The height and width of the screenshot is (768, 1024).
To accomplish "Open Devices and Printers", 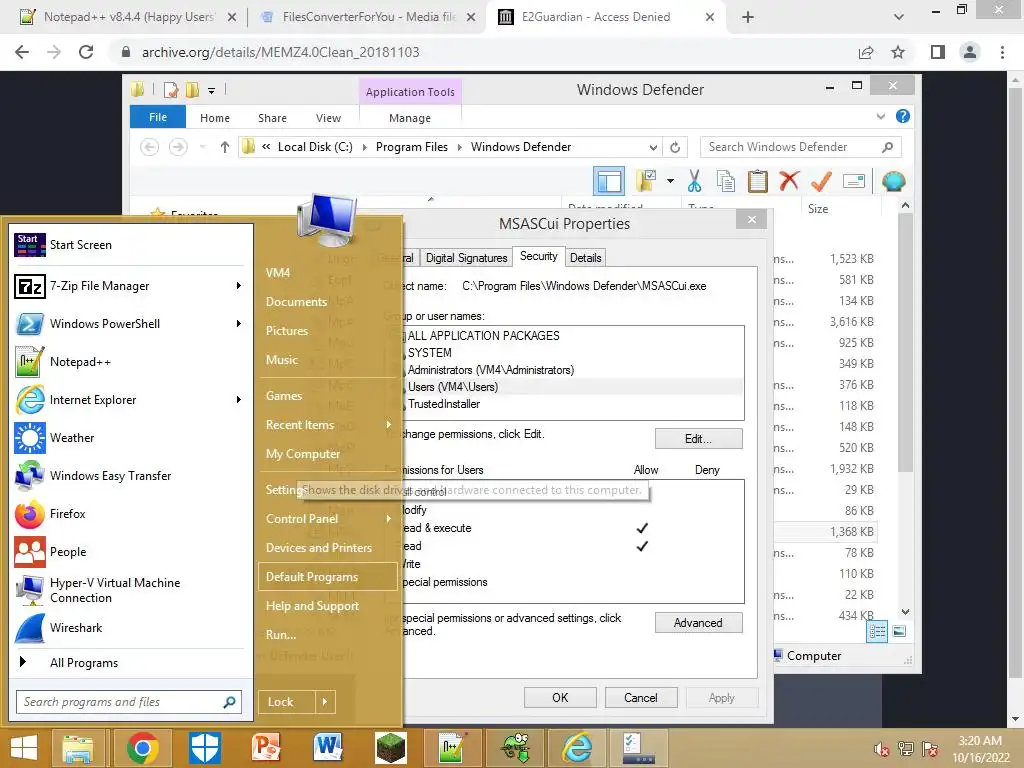I will point(328,547).
